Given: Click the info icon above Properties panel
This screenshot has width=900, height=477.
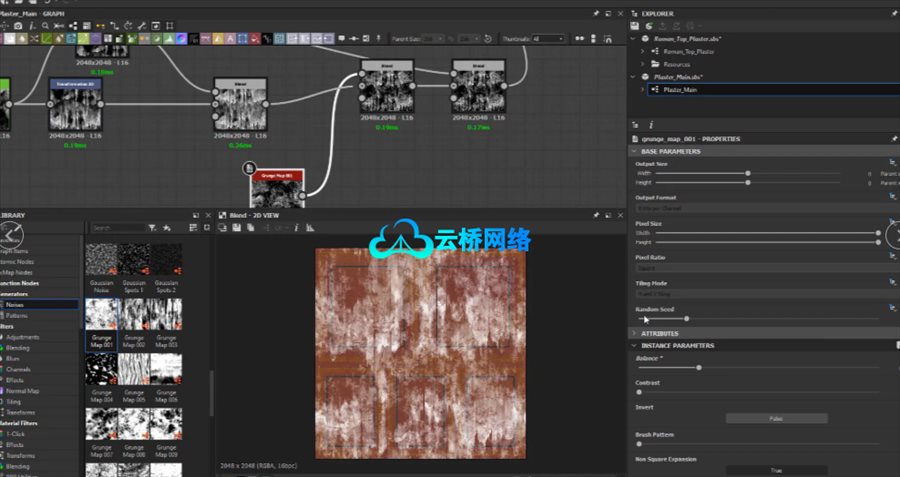Looking at the screenshot, I should point(651,125).
